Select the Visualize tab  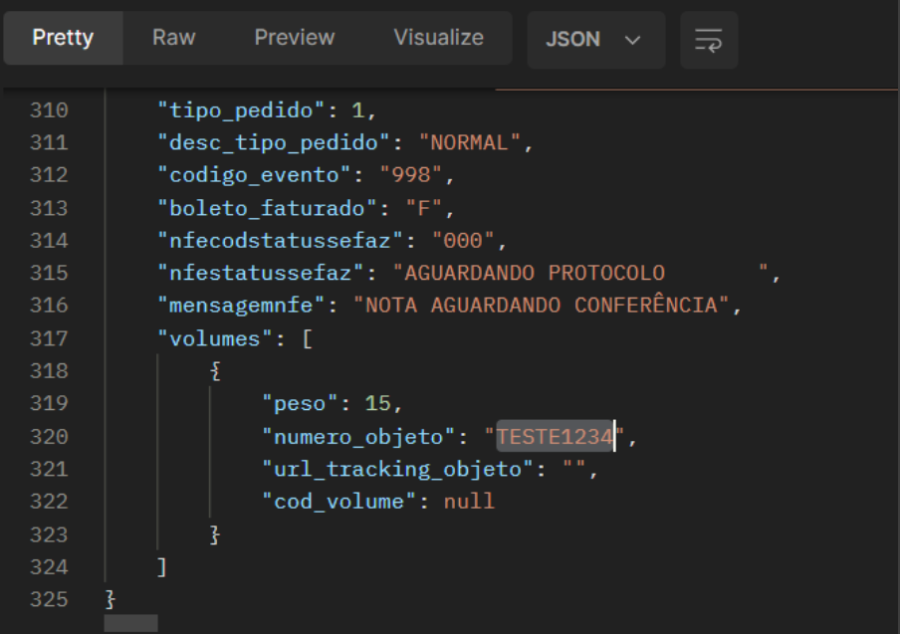tap(438, 38)
